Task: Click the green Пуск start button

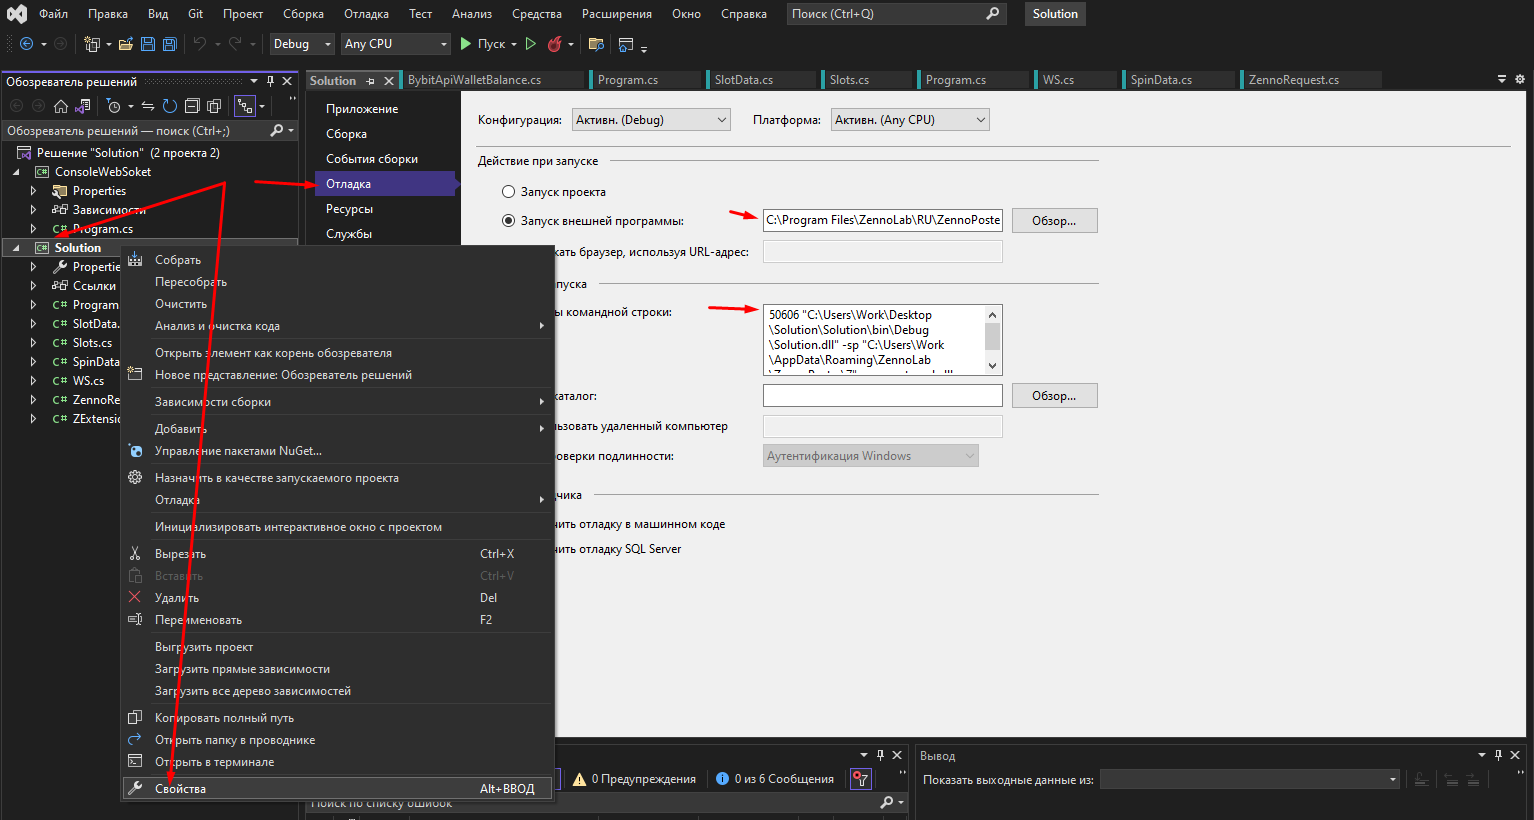Action: pos(483,44)
